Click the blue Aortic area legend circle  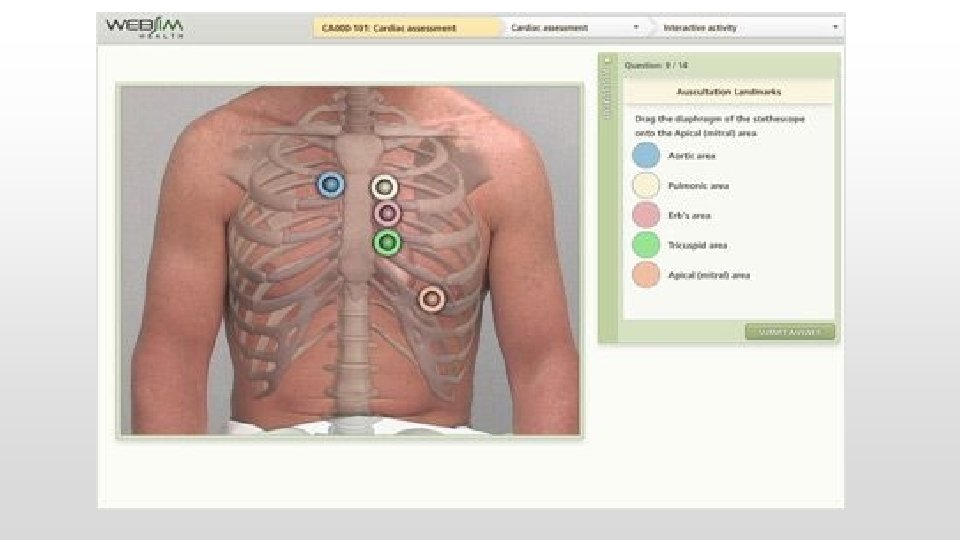point(646,156)
